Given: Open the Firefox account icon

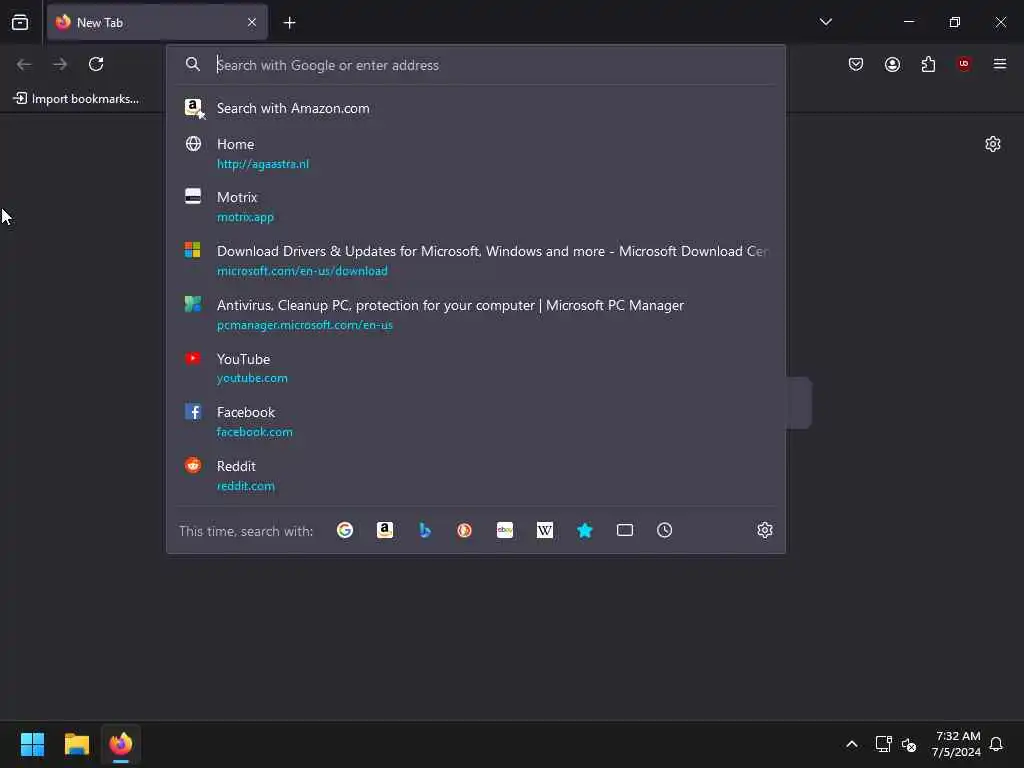Looking at the screenshot, I should click(x=892, y=64).
